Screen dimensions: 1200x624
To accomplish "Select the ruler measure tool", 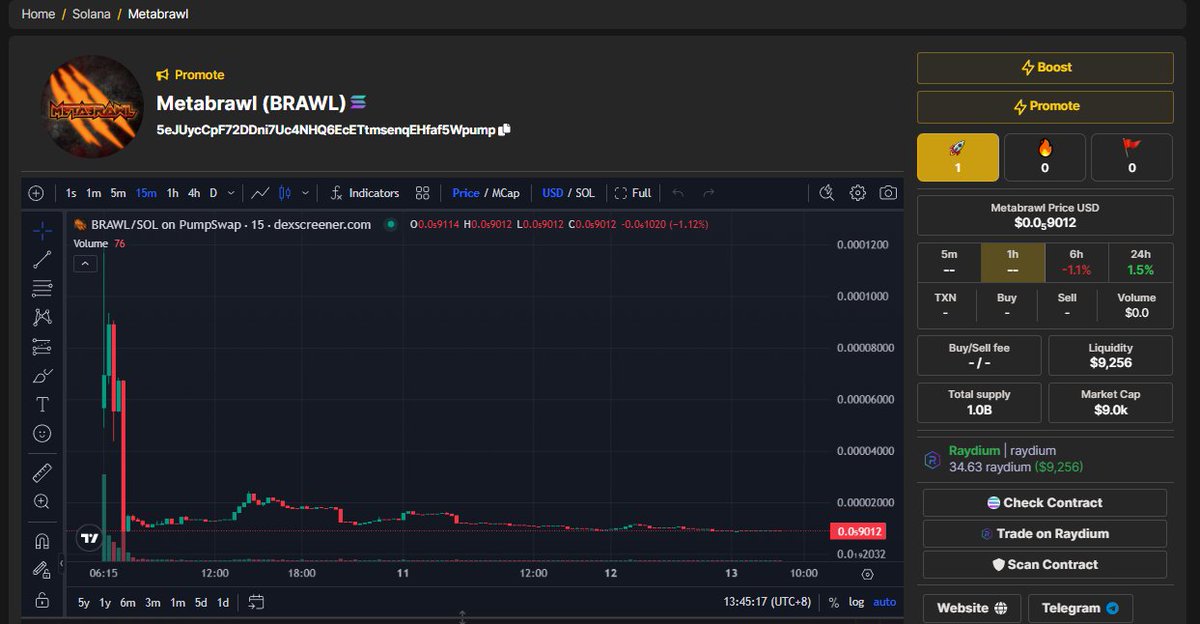I will pyautogui.click(x=42, y=473).
